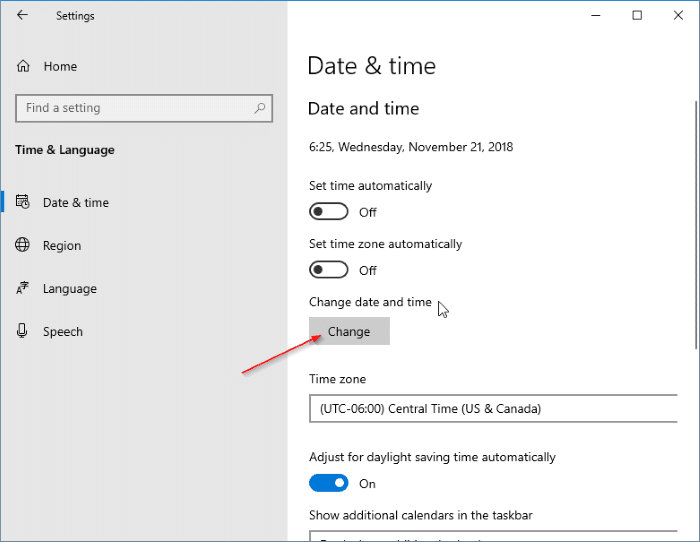Image resolution: width=700 pixels, height=542 pixels.
Task: Open the additional calendars dropdown
Action: (x=493, y=536)
